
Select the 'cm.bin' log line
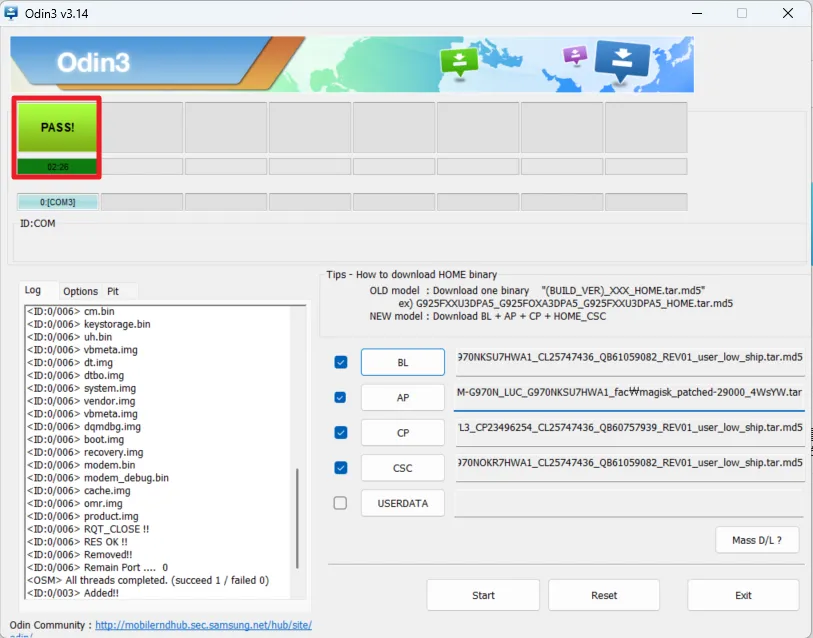[71, 311]
